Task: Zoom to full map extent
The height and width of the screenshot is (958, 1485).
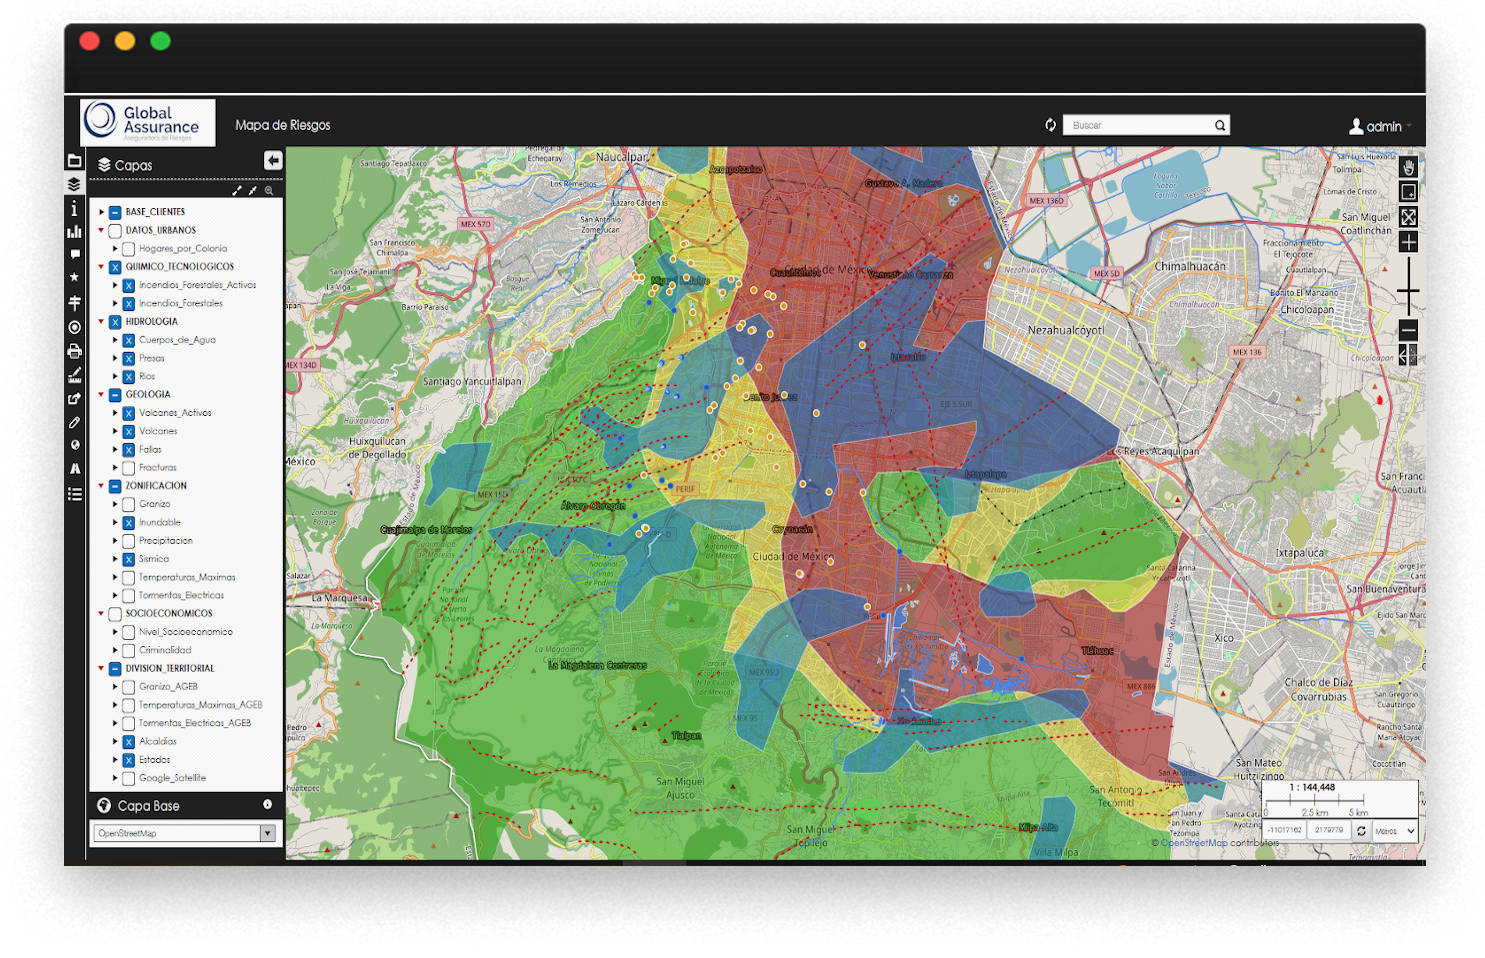Action: point(1408,217)
